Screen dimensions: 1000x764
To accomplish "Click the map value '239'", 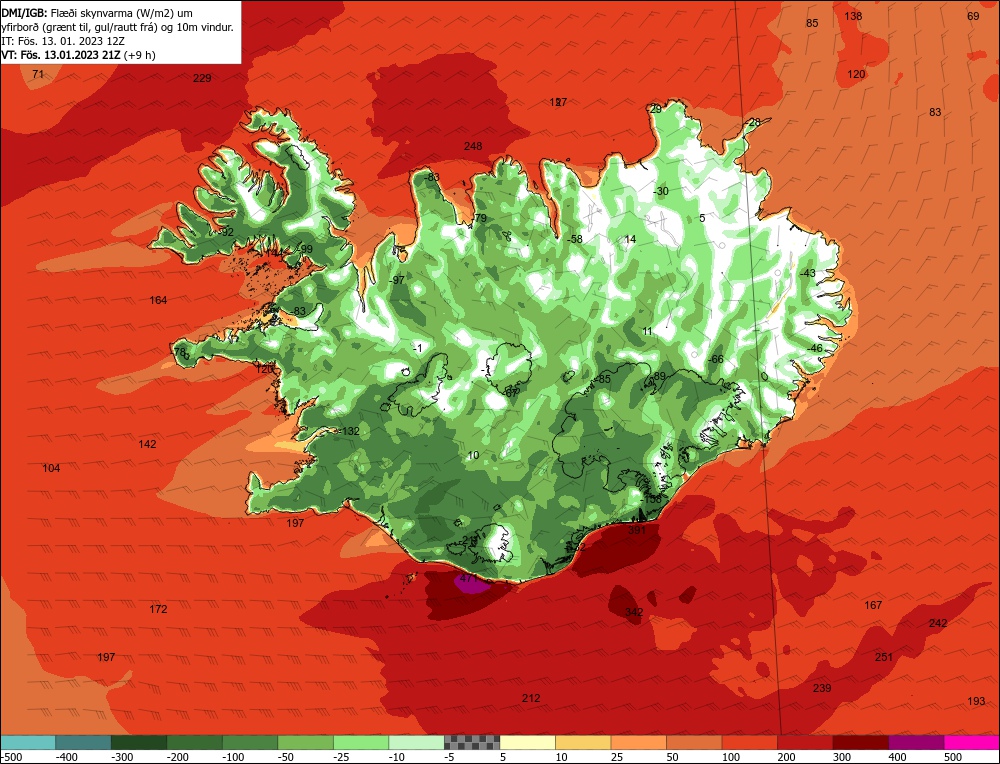I will (822, 688).
